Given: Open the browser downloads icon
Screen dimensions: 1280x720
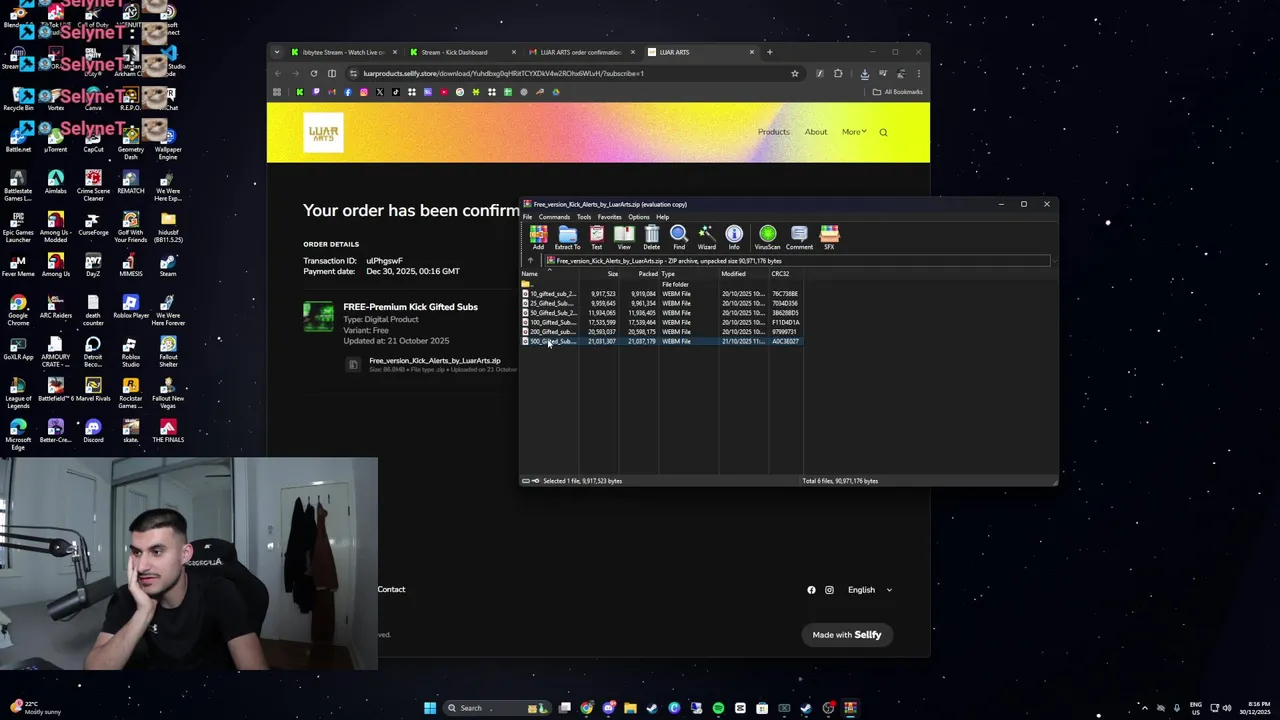Looking at the screenshot, I should [x=865, y=73].
